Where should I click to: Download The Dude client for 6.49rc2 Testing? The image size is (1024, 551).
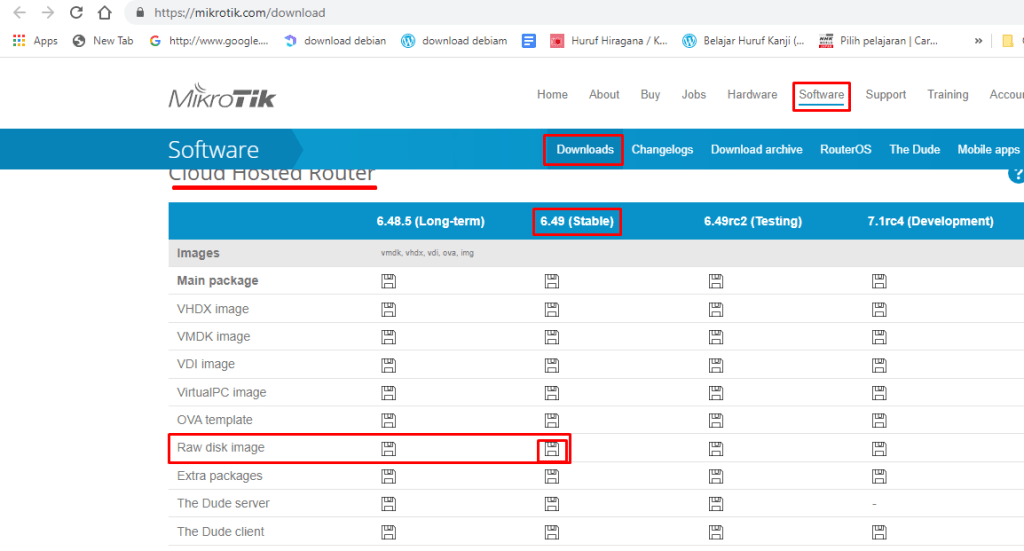tap(715, 532)
